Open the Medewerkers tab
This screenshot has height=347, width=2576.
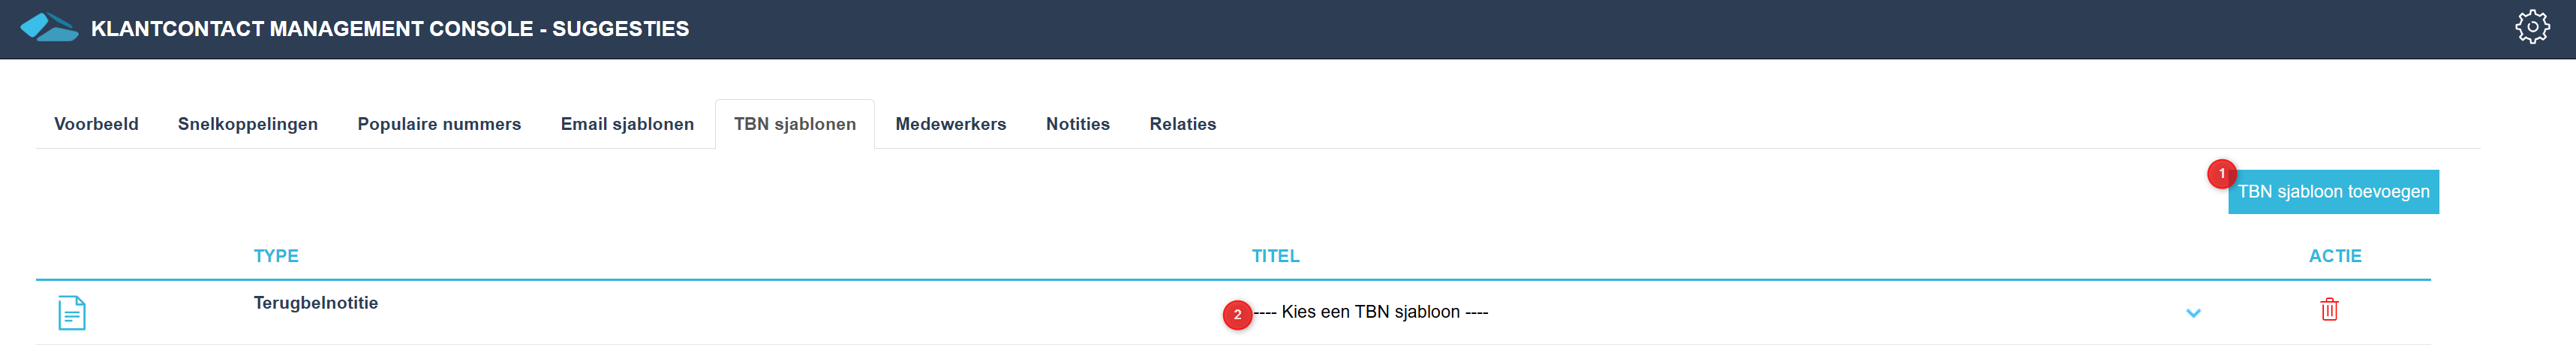click(951, 124)
